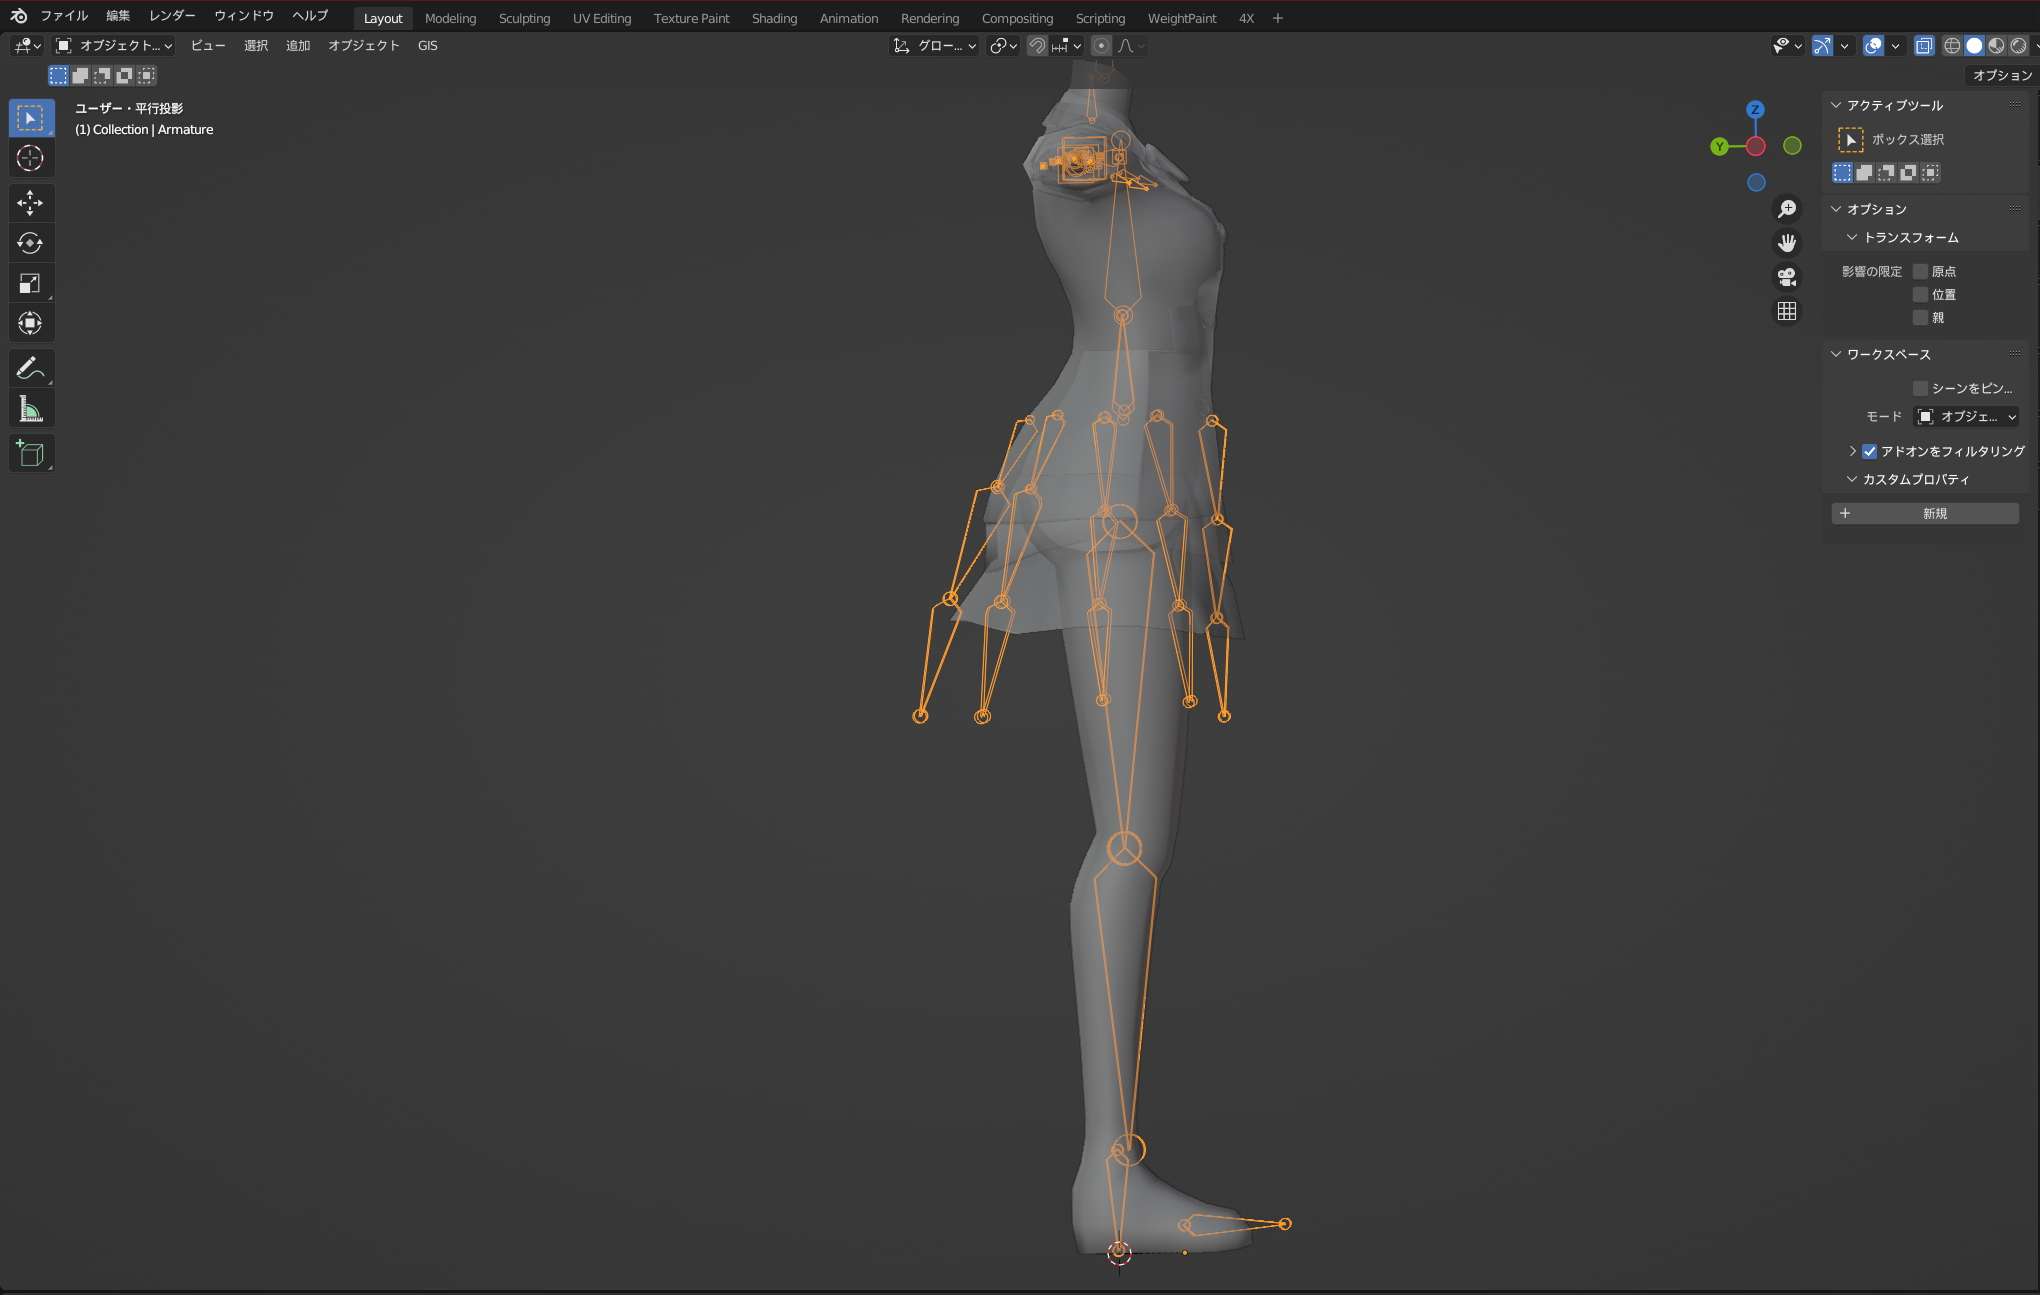Toggle camera view with camera icon
The image size is (2040, 1295).
click(1787, 277)
